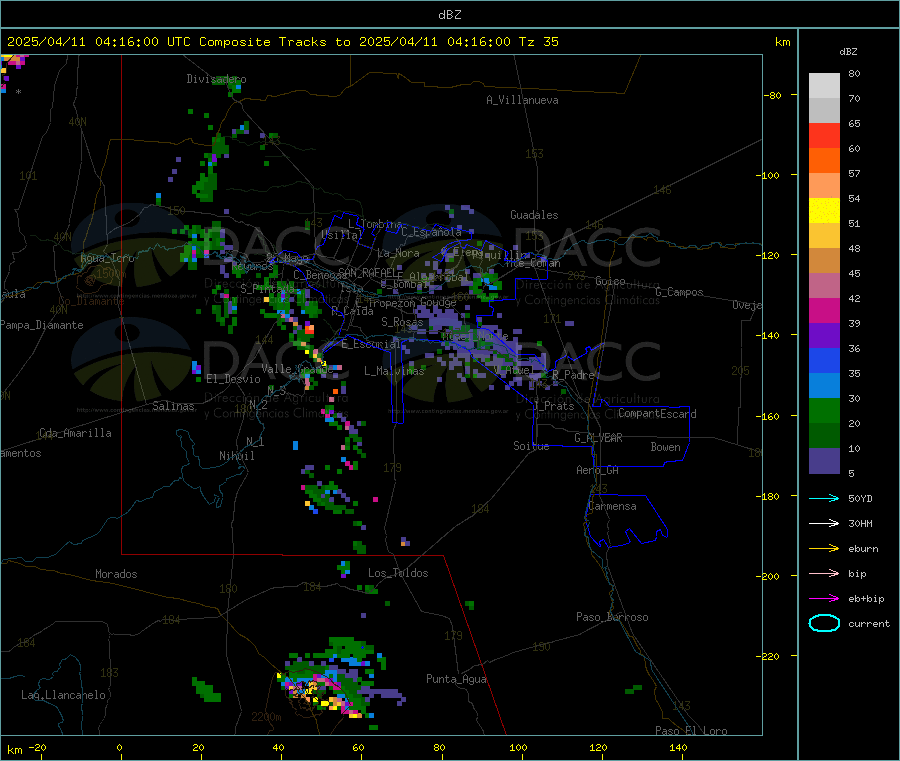Click the -80 km vertical axis tick

click(773, 95)
